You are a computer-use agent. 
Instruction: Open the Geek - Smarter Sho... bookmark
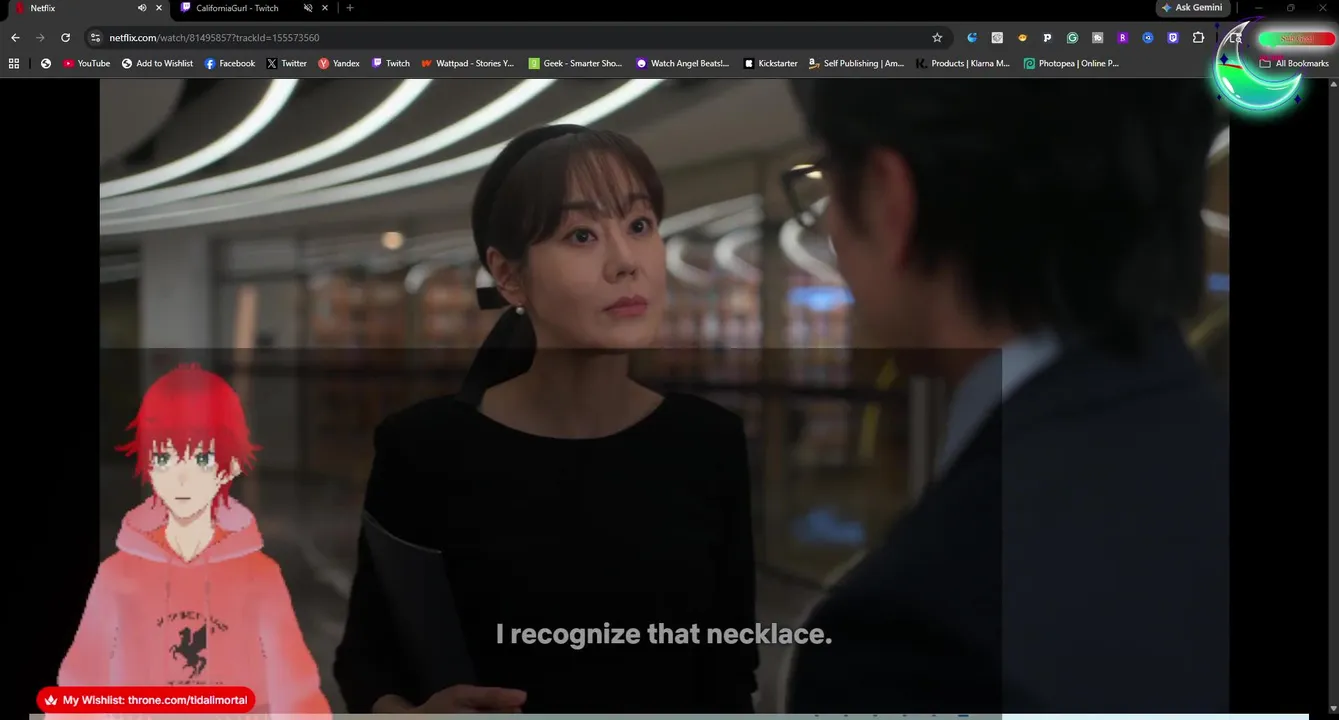coord(576,63)
